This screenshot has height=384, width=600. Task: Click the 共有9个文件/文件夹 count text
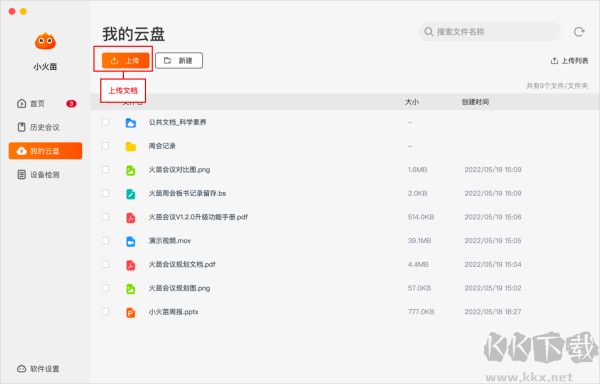[557, 86]
